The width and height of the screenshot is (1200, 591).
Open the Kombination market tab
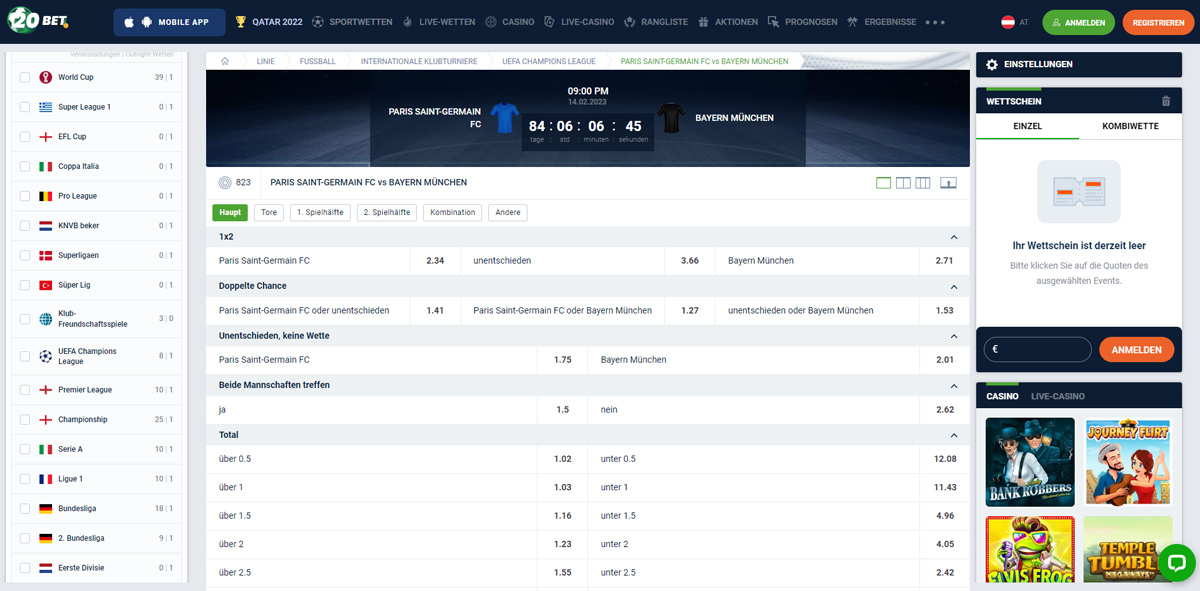453,212
